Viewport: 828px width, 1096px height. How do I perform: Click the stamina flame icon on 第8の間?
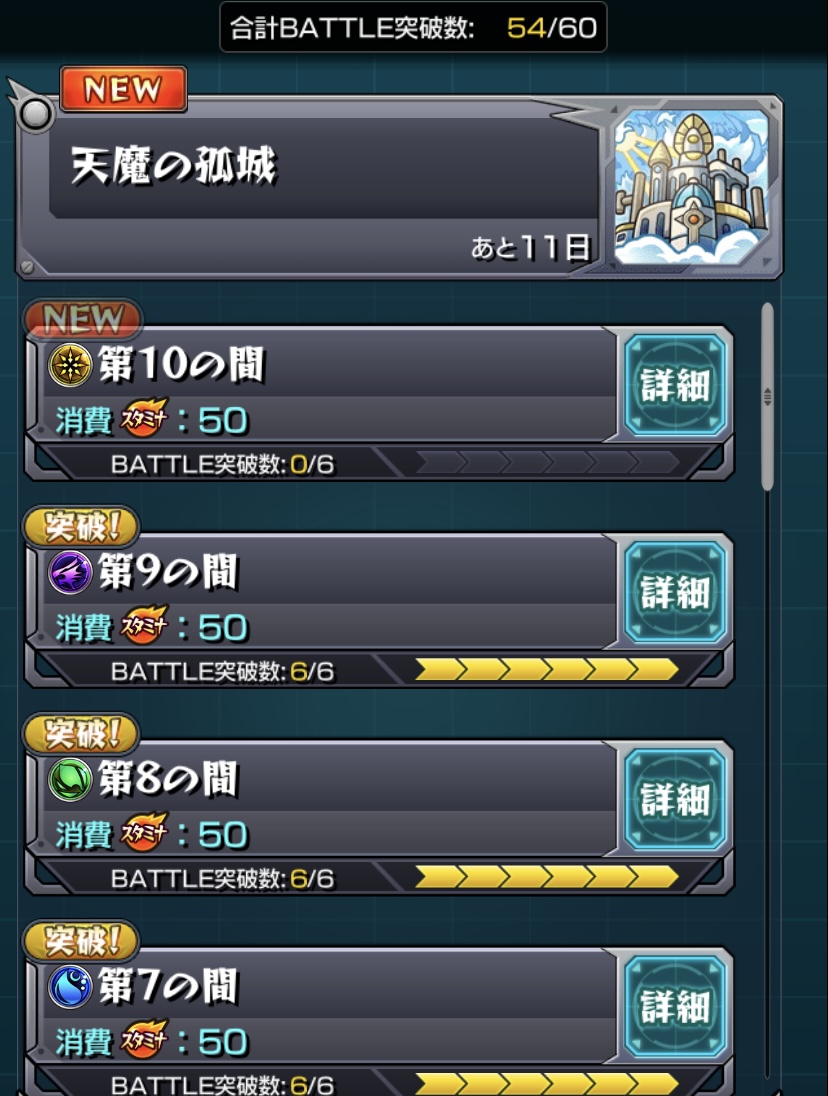click(145, 832)
